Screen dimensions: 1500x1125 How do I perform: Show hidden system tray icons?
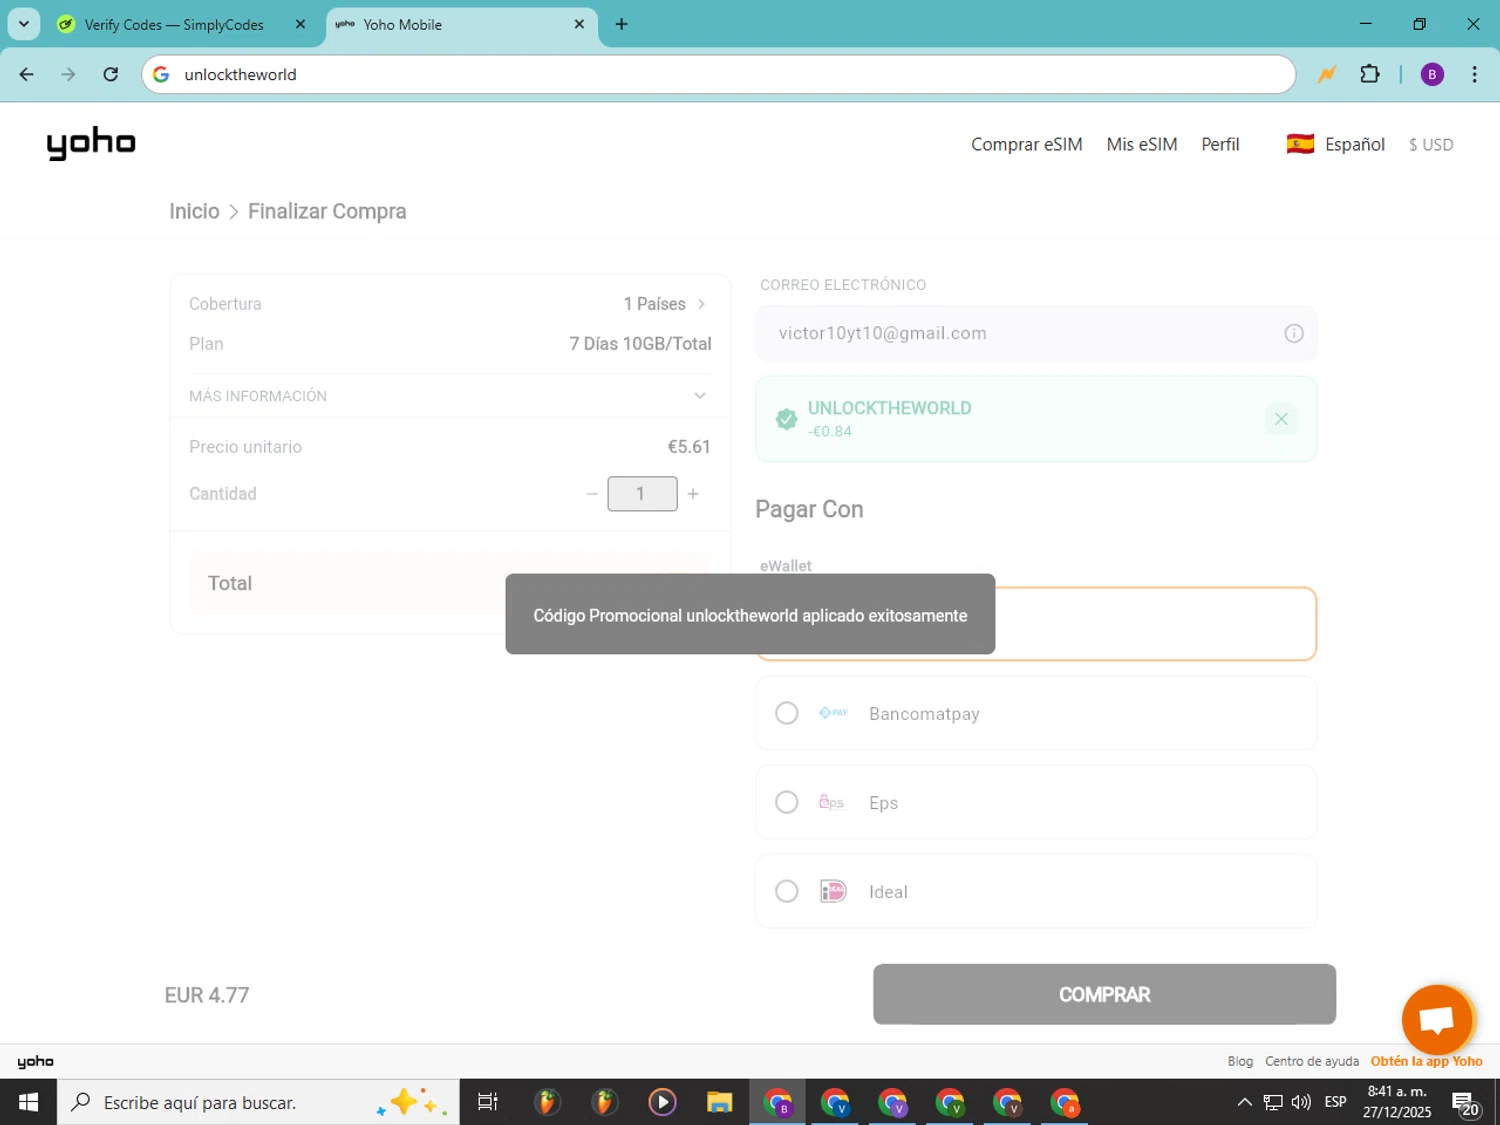[1244, 1102]
